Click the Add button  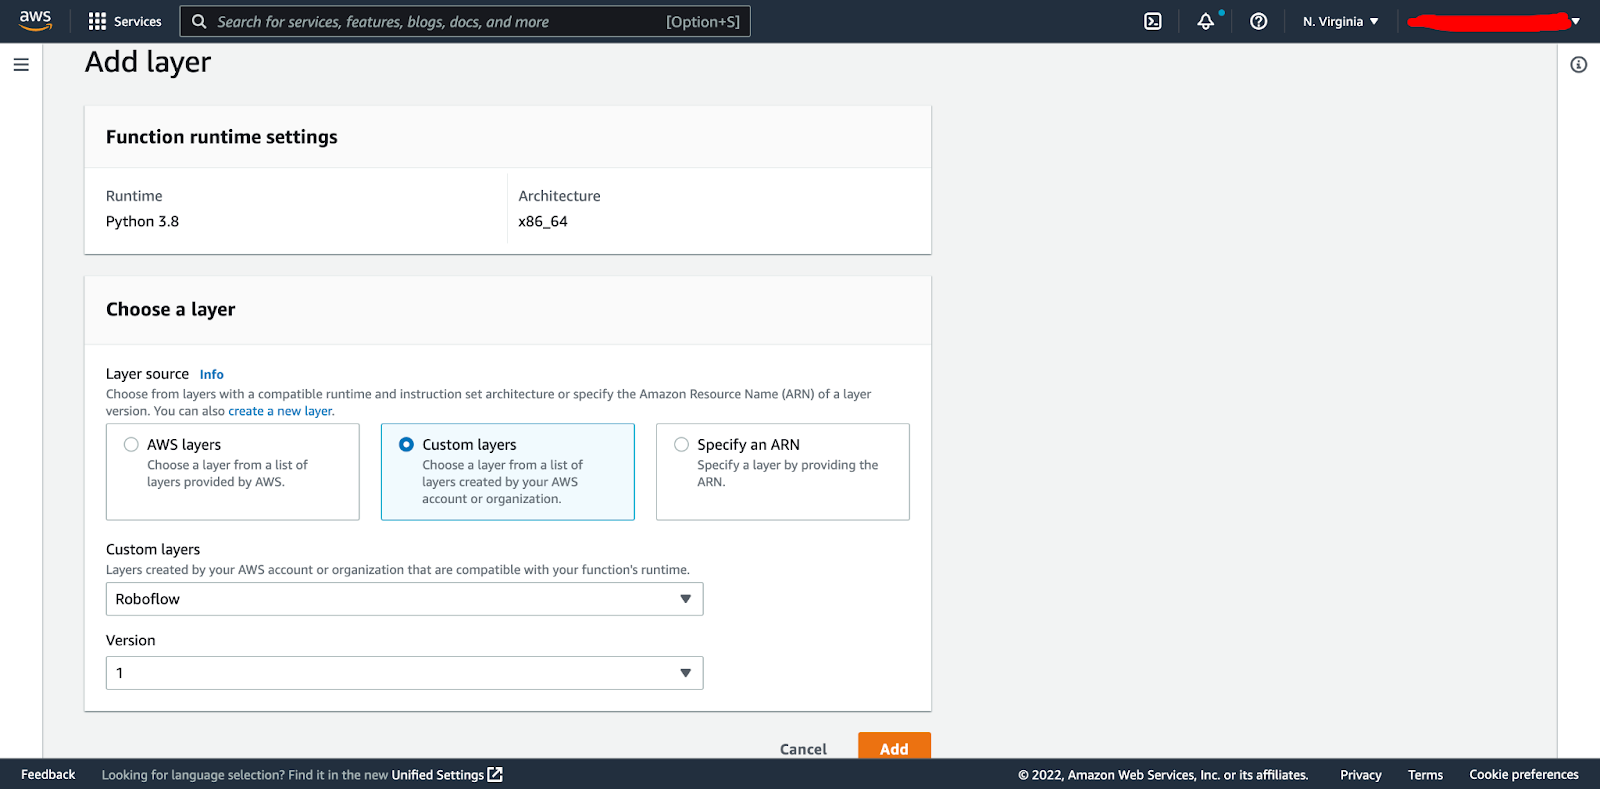[x=894, y=746]
